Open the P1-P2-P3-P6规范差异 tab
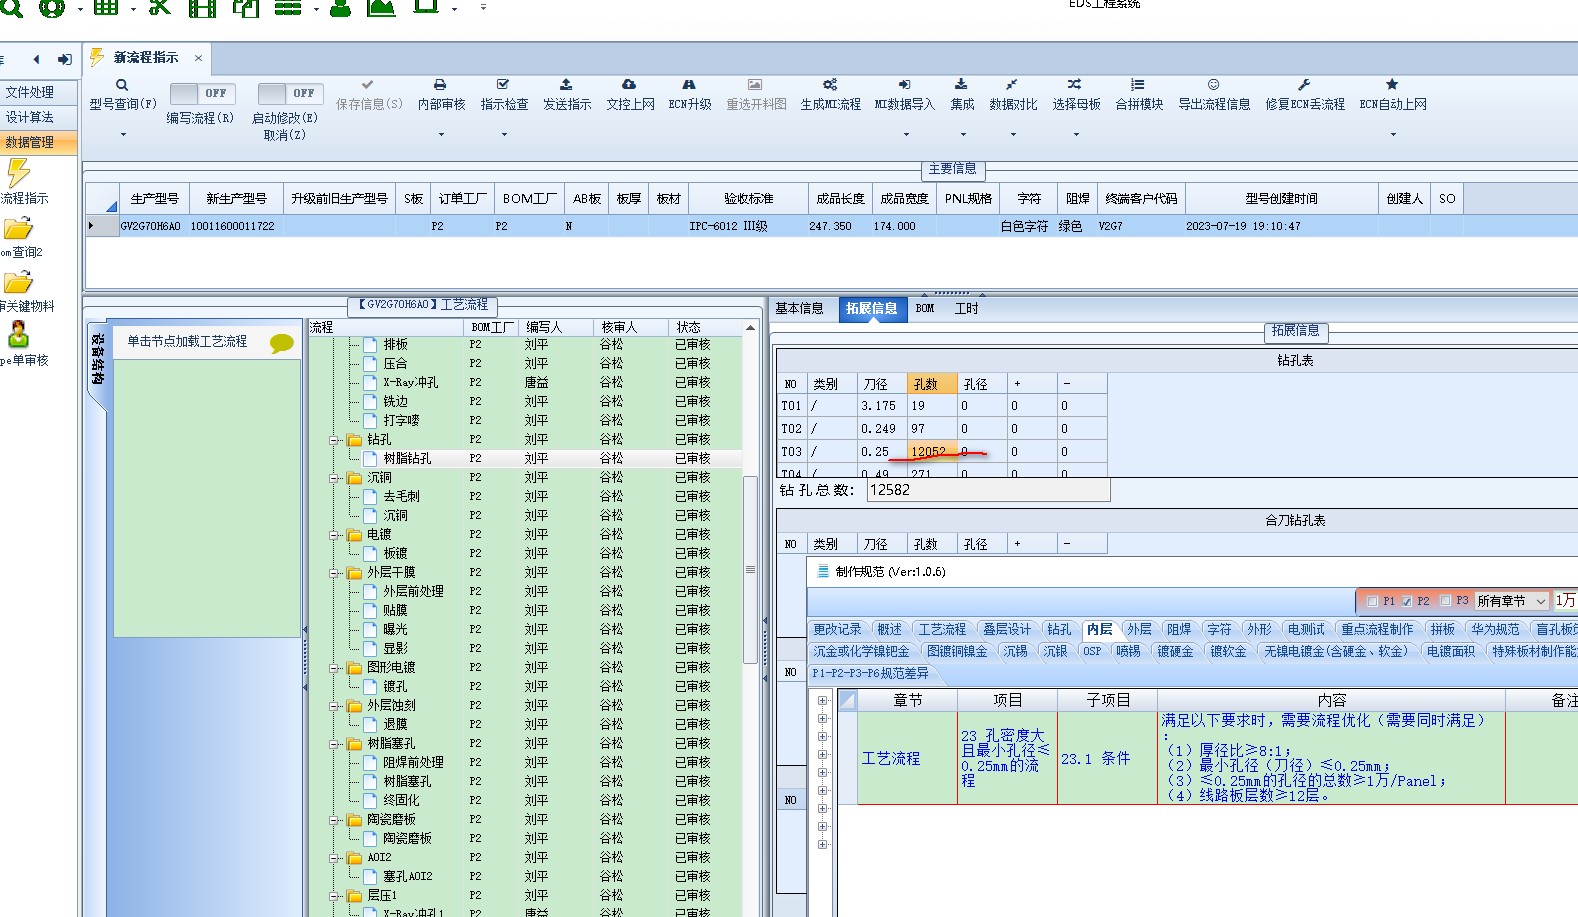Viewport: 1578px width, 917px height. coord(870,673)
